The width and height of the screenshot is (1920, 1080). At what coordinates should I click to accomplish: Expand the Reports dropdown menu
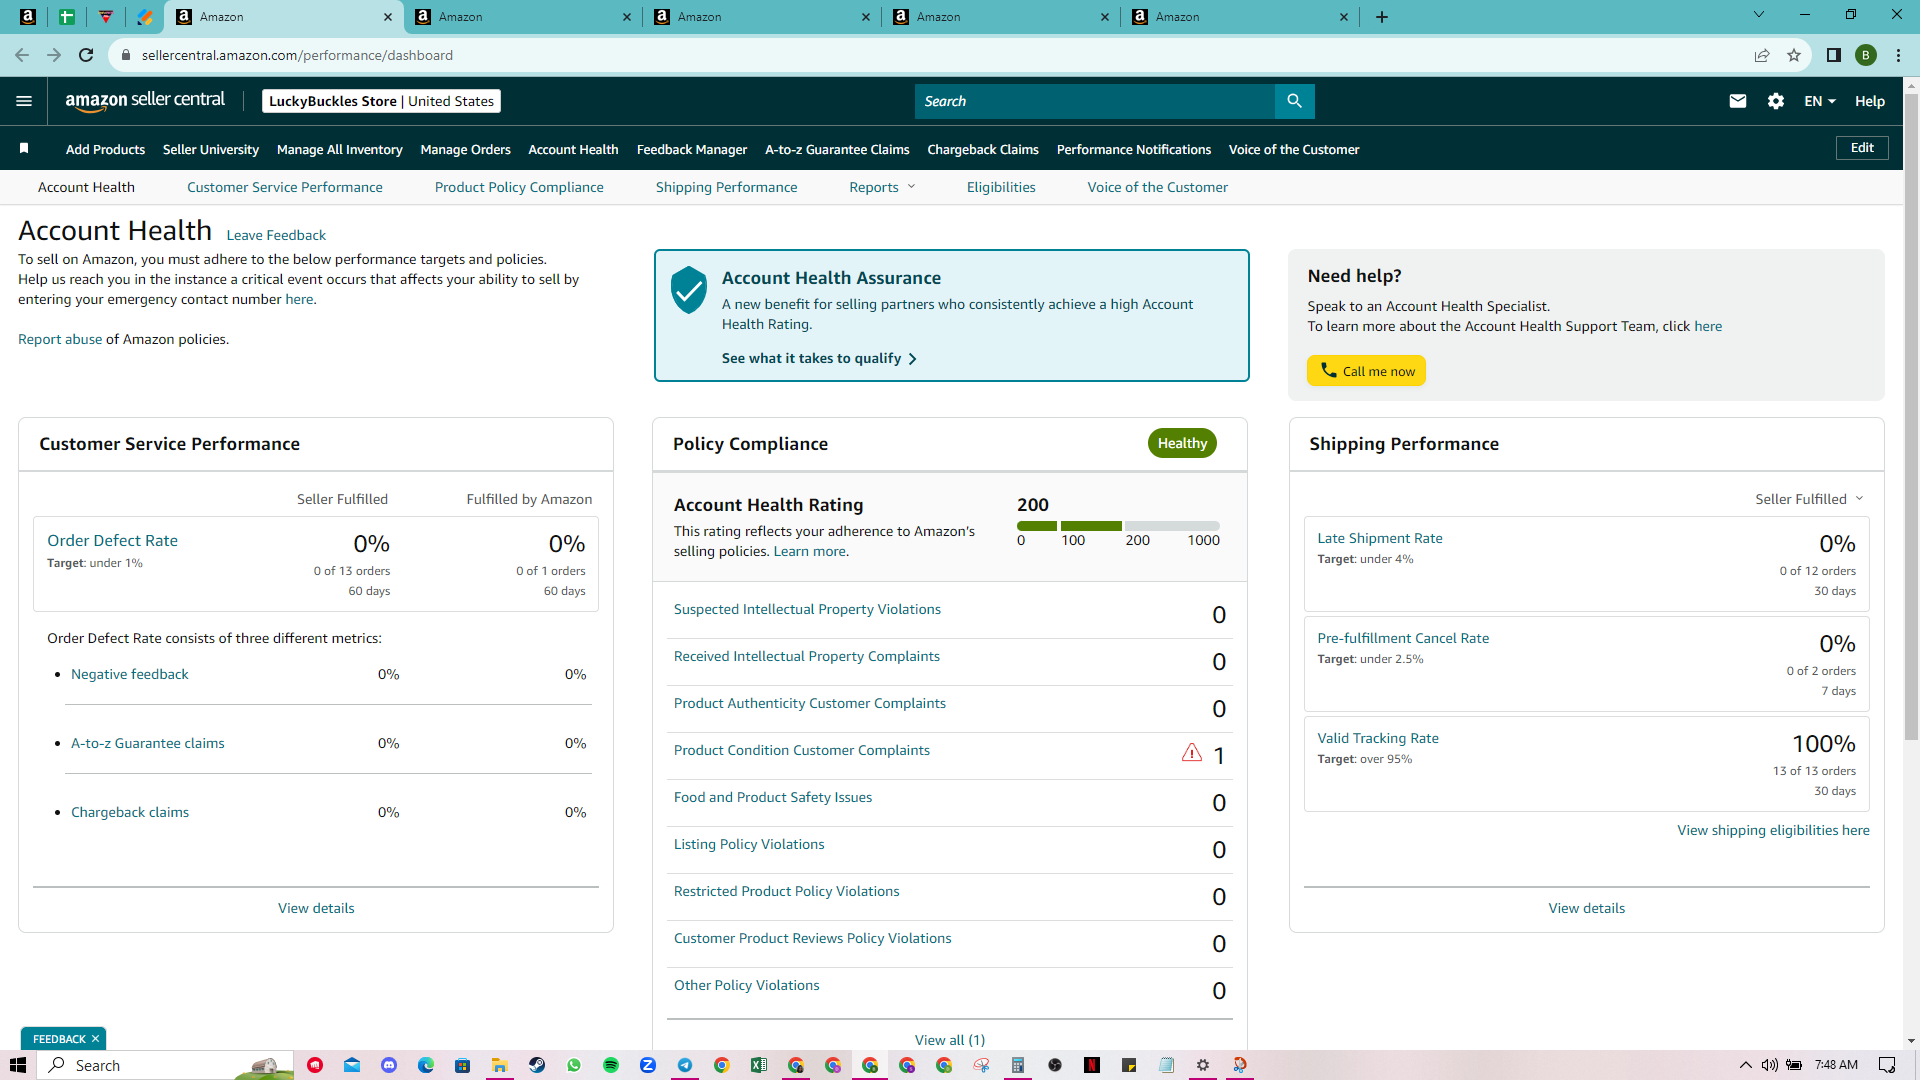point(882,187)
